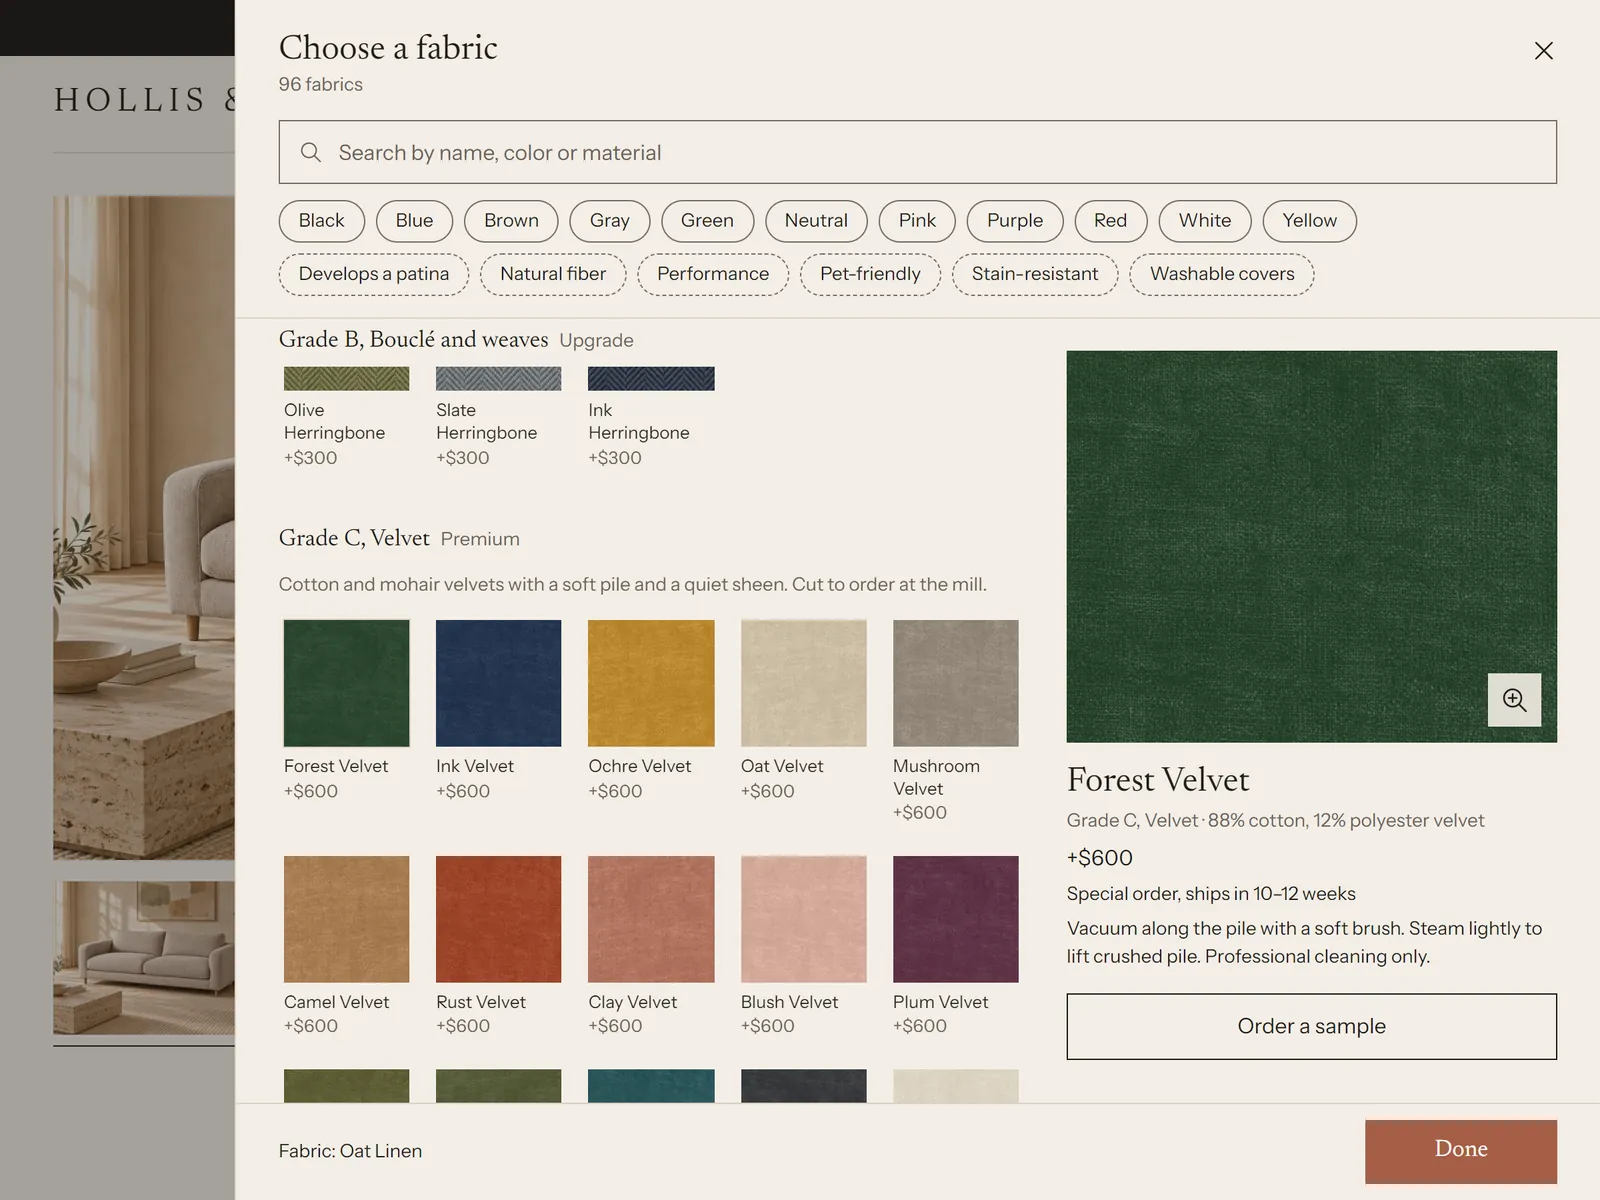Image resolution: width=1600 pixels, height=1200 pixels.
Task: Select the Ochre Velvet swatch
Action: pyautogui.click(x=651, y=683)
